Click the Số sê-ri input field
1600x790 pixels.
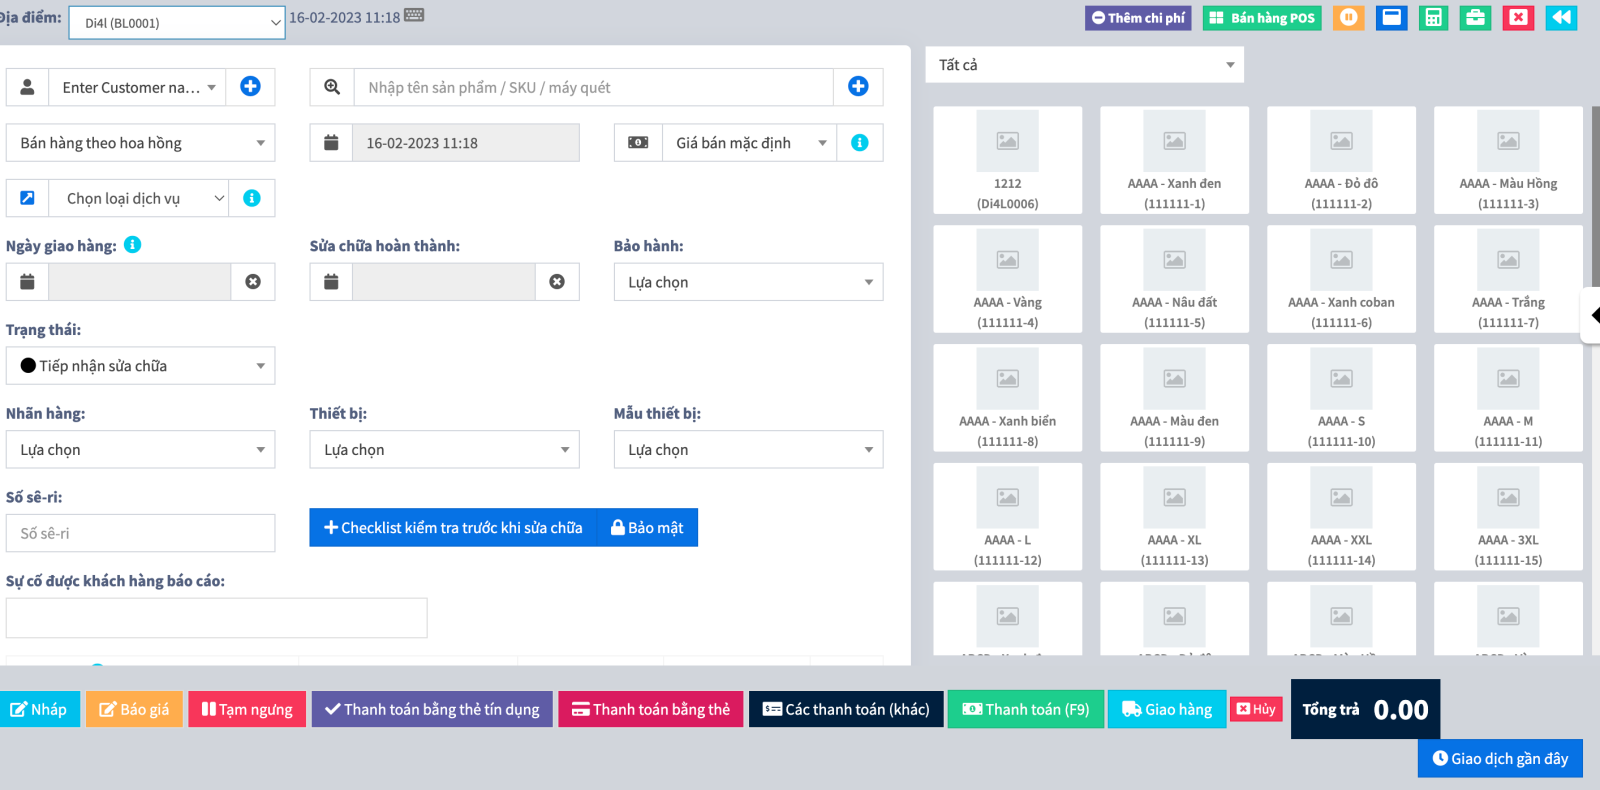click(141, 534)
